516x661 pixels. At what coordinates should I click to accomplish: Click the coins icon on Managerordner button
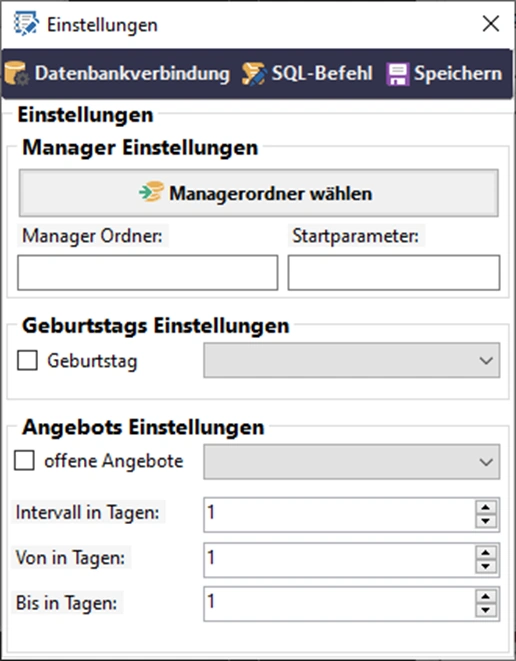(151, 191)
